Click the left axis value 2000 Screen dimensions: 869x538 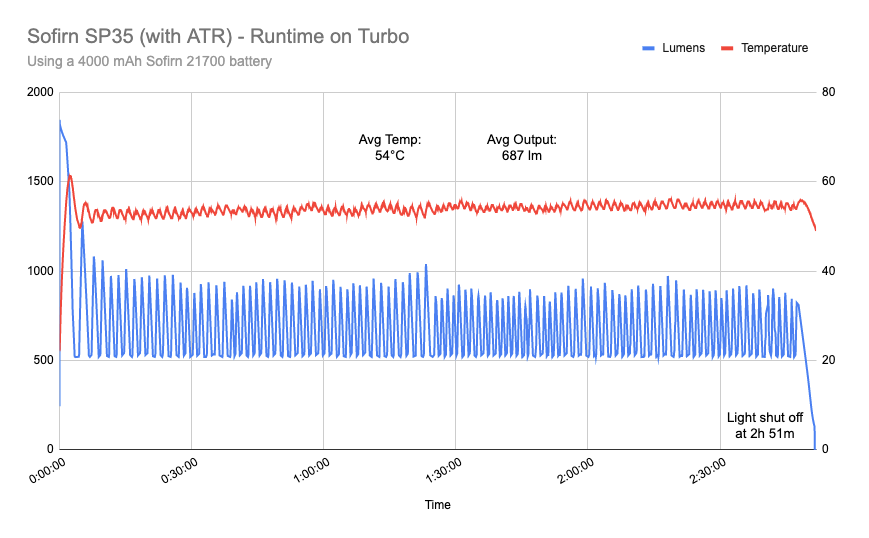(x=40, y=92)
